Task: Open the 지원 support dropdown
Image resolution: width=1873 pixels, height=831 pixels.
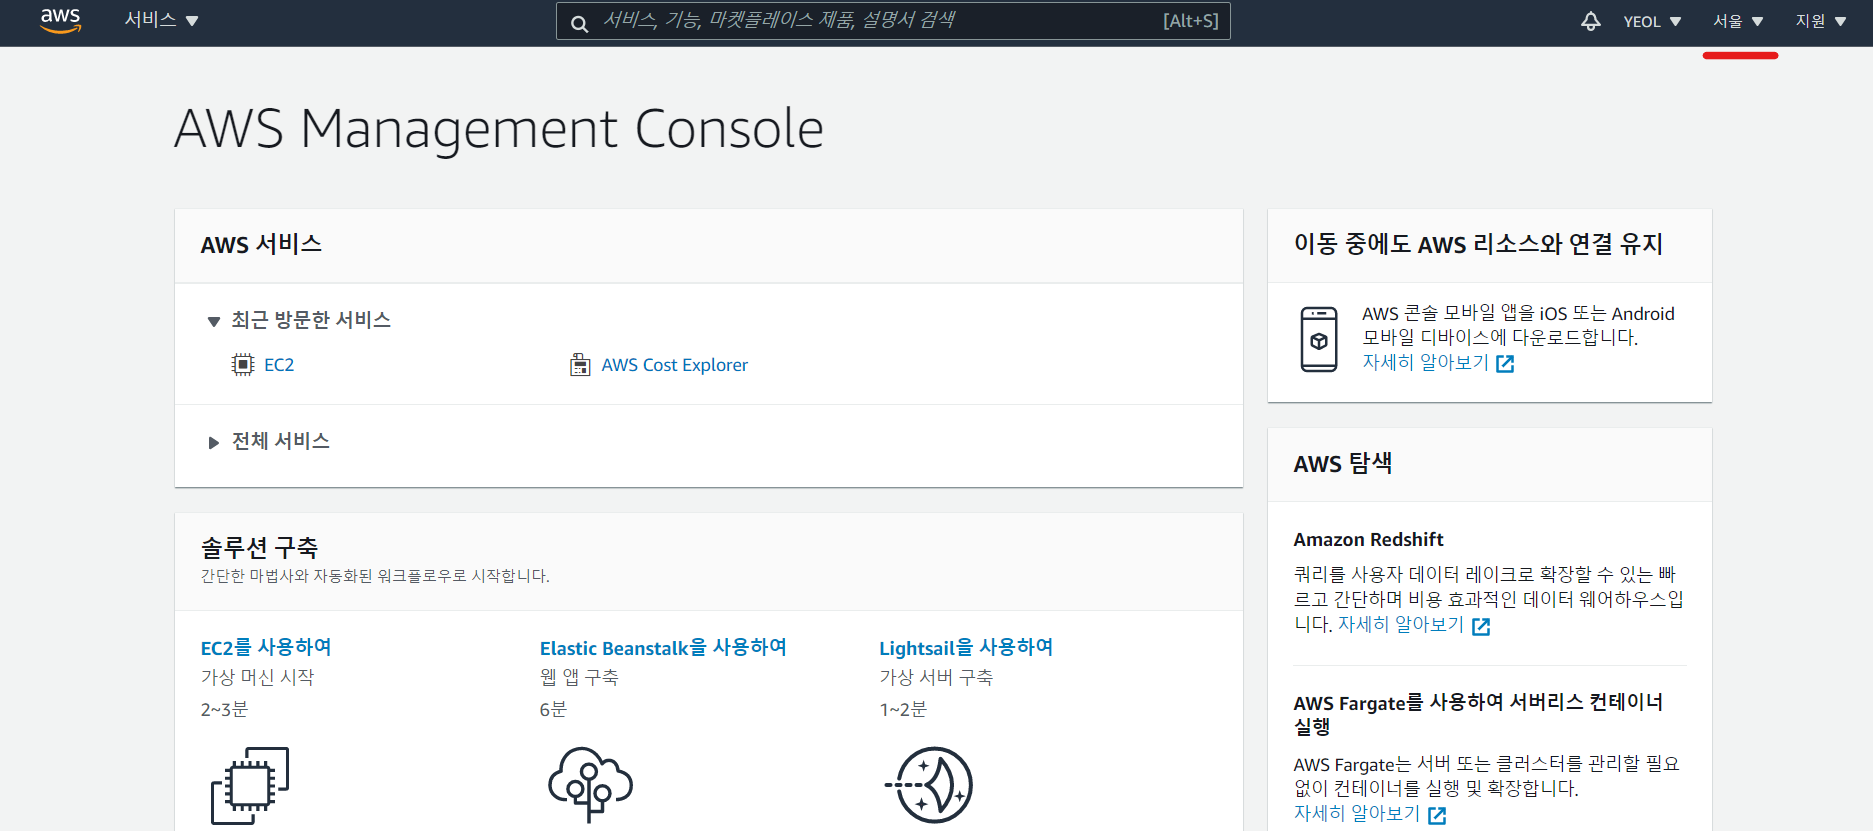Action: click(1821, 21)
